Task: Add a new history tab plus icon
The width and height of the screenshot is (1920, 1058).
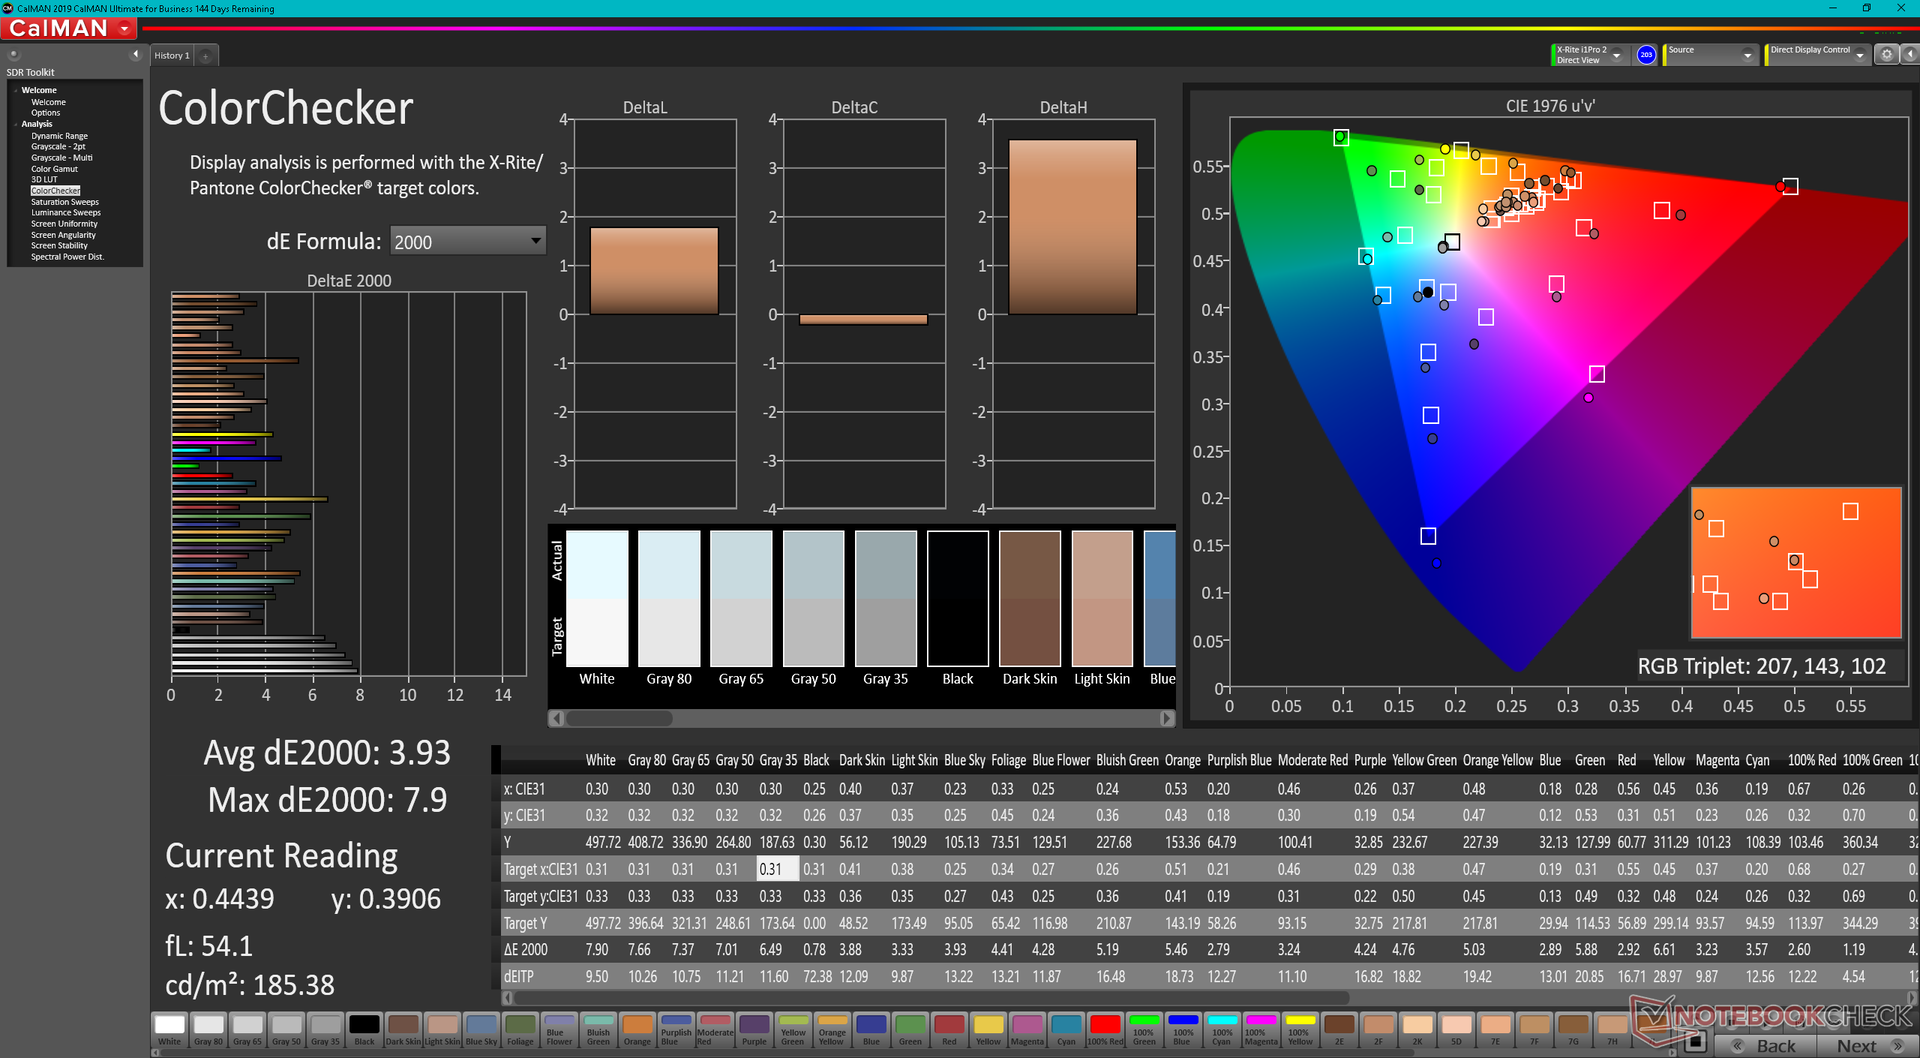Action: (x=206, y=56)
